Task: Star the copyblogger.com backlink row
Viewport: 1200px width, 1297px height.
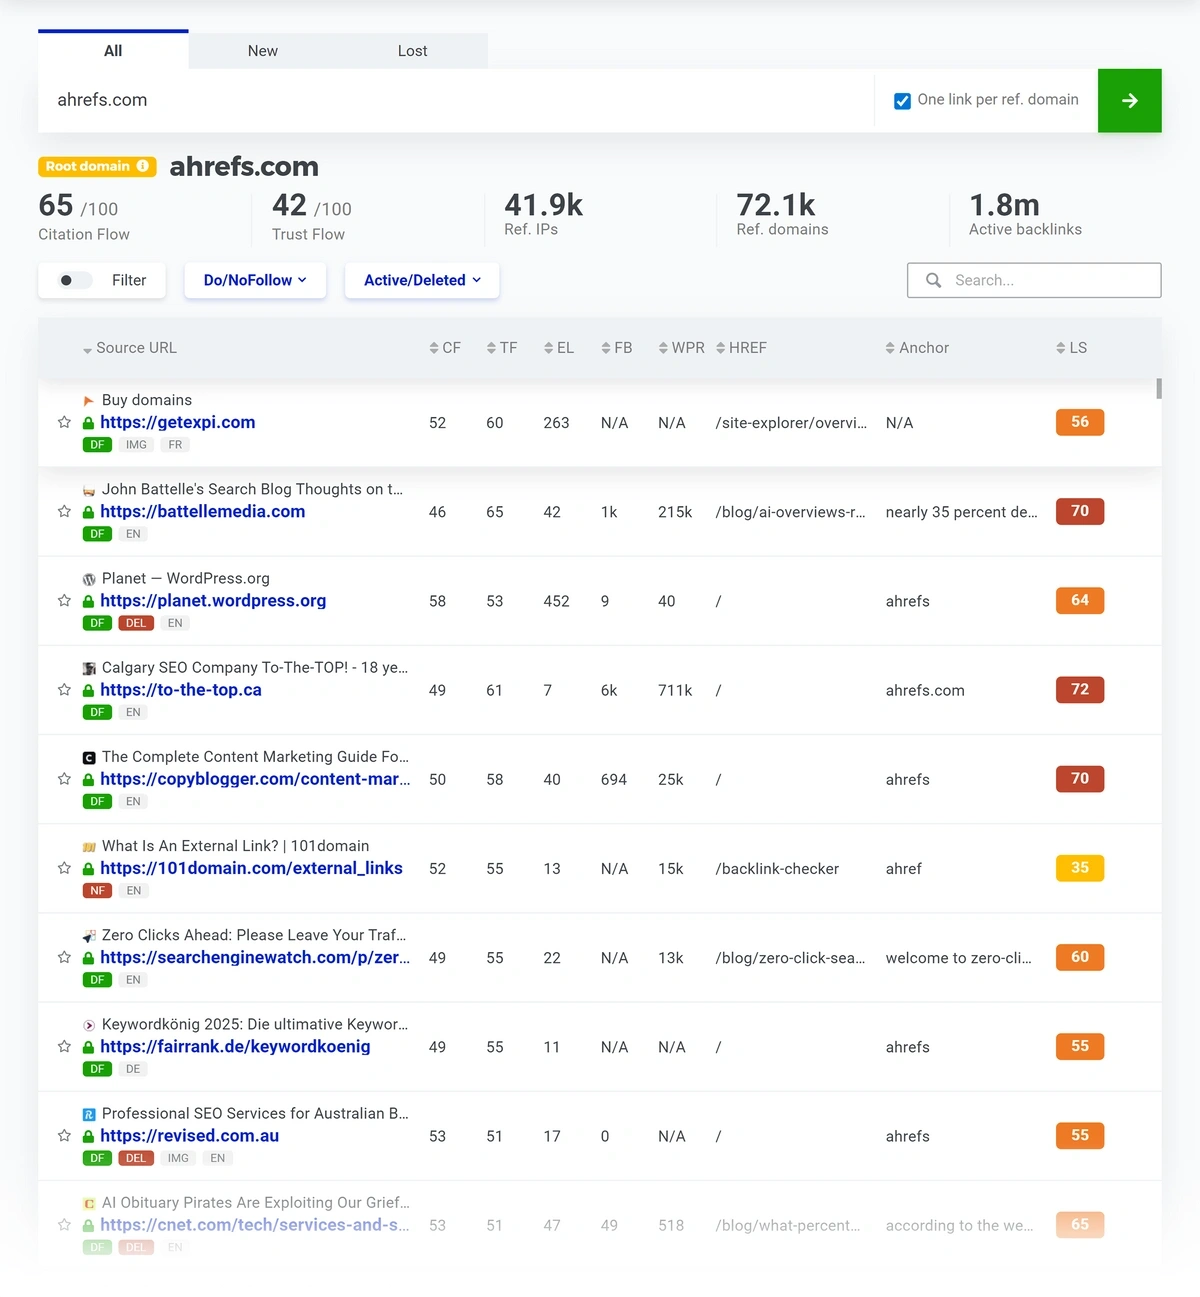Action: tap(64, 778)
